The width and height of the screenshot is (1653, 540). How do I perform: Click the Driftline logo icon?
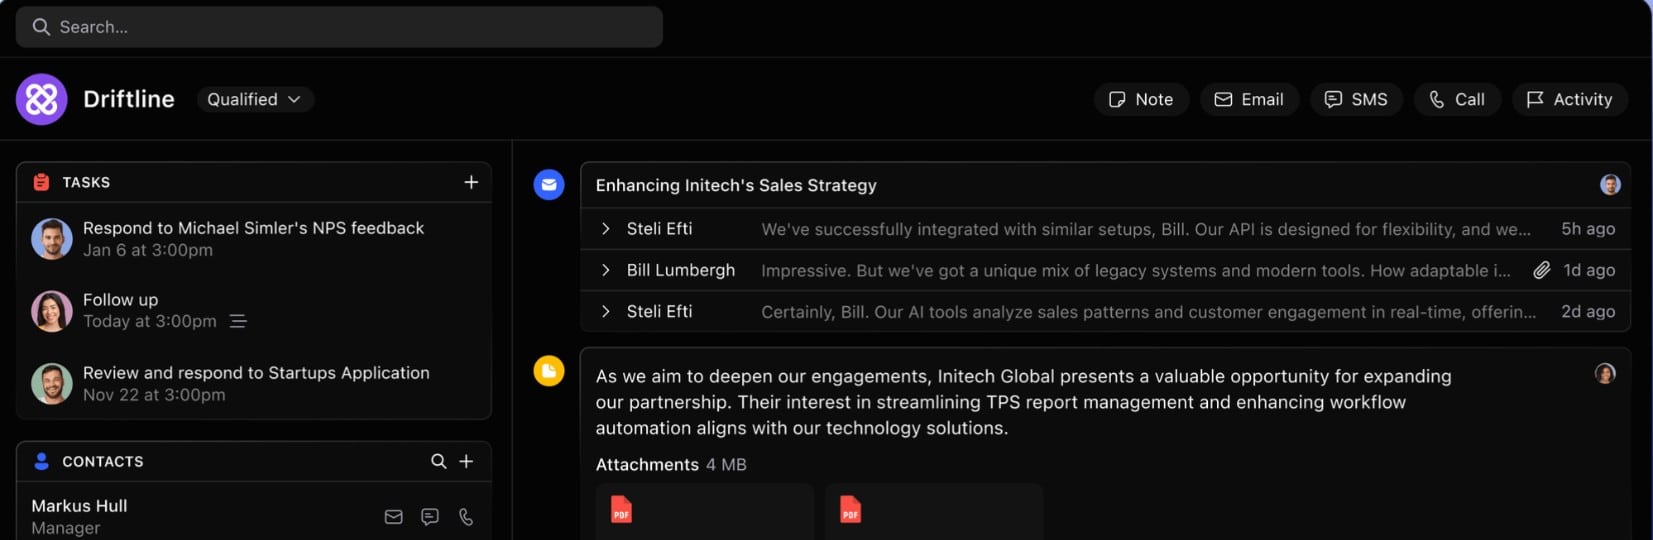tap(41, 99)
